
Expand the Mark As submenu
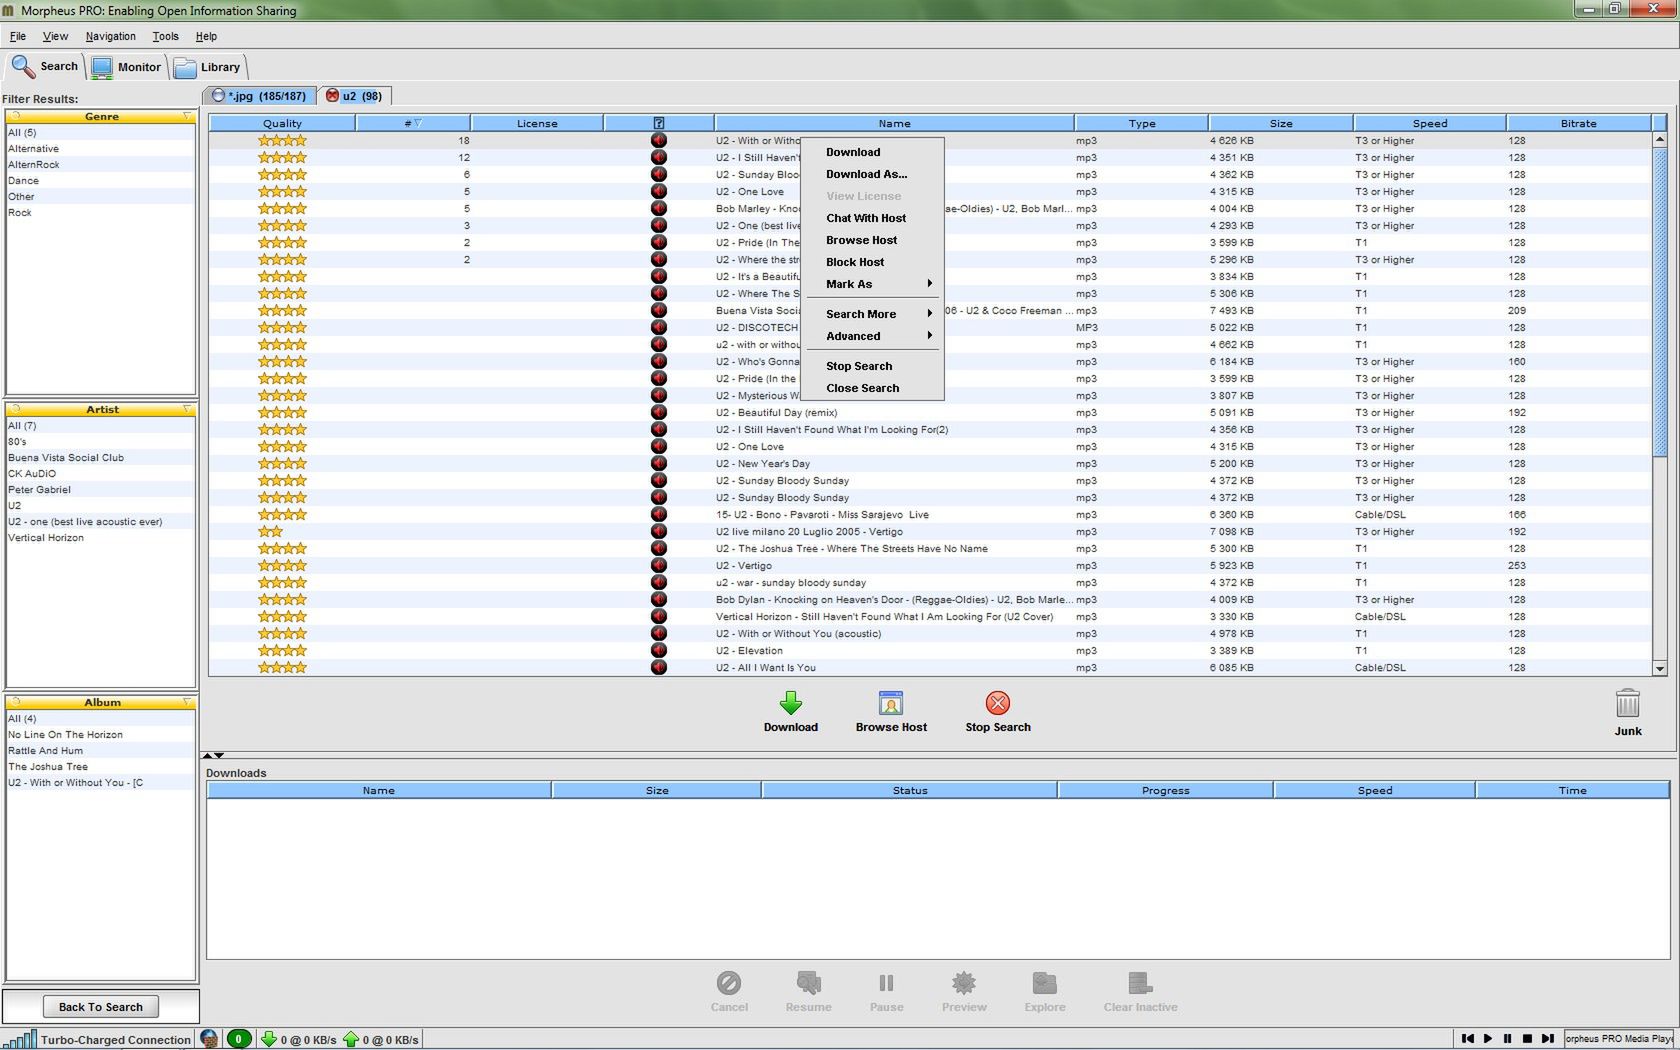point(874,284)
